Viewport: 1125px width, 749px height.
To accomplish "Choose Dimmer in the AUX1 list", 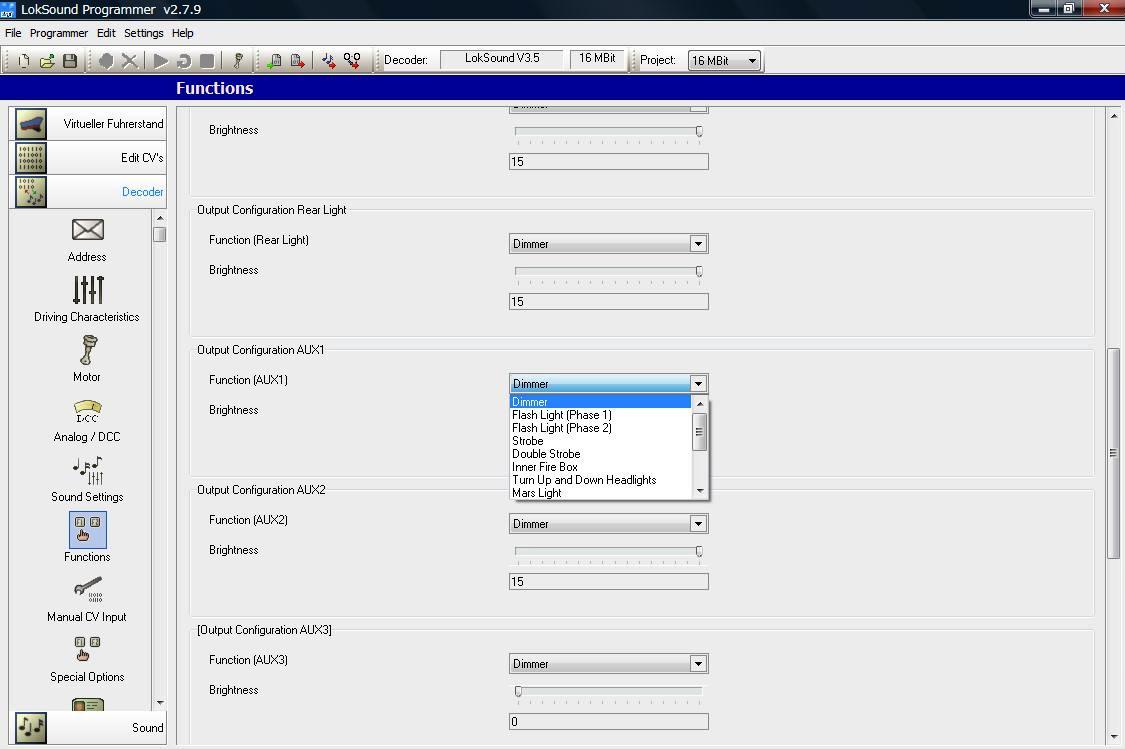I will 601,402.
